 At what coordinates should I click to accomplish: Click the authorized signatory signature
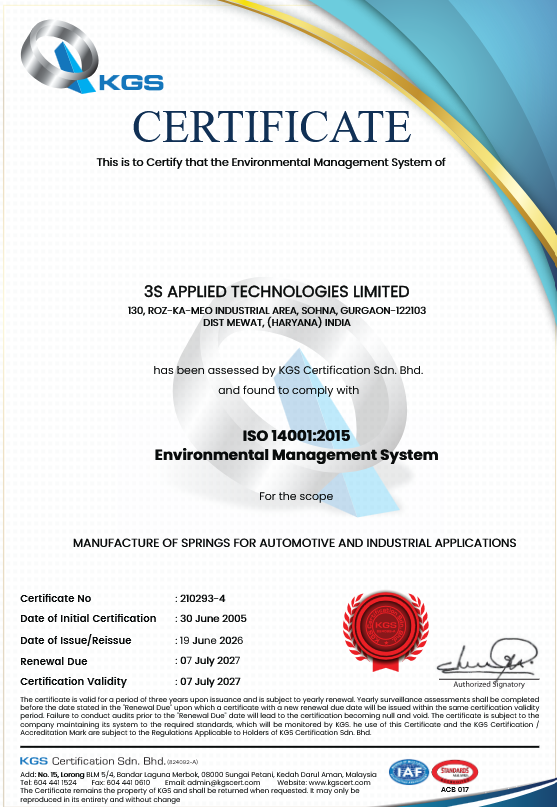[x=488, y=659]
